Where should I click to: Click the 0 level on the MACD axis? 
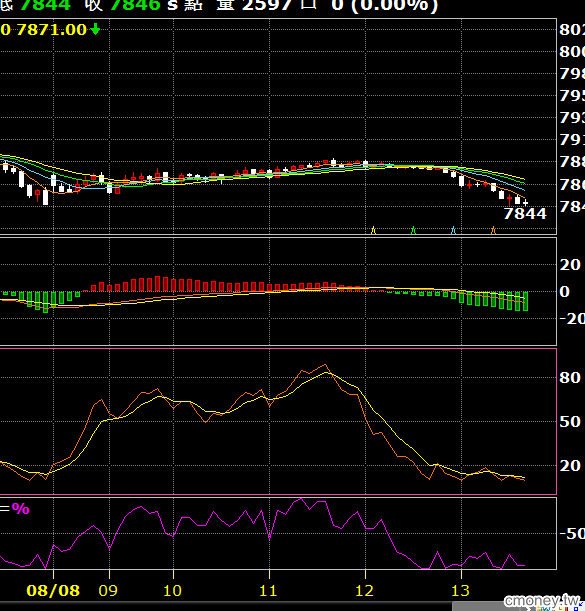click(x=564, y=291)
